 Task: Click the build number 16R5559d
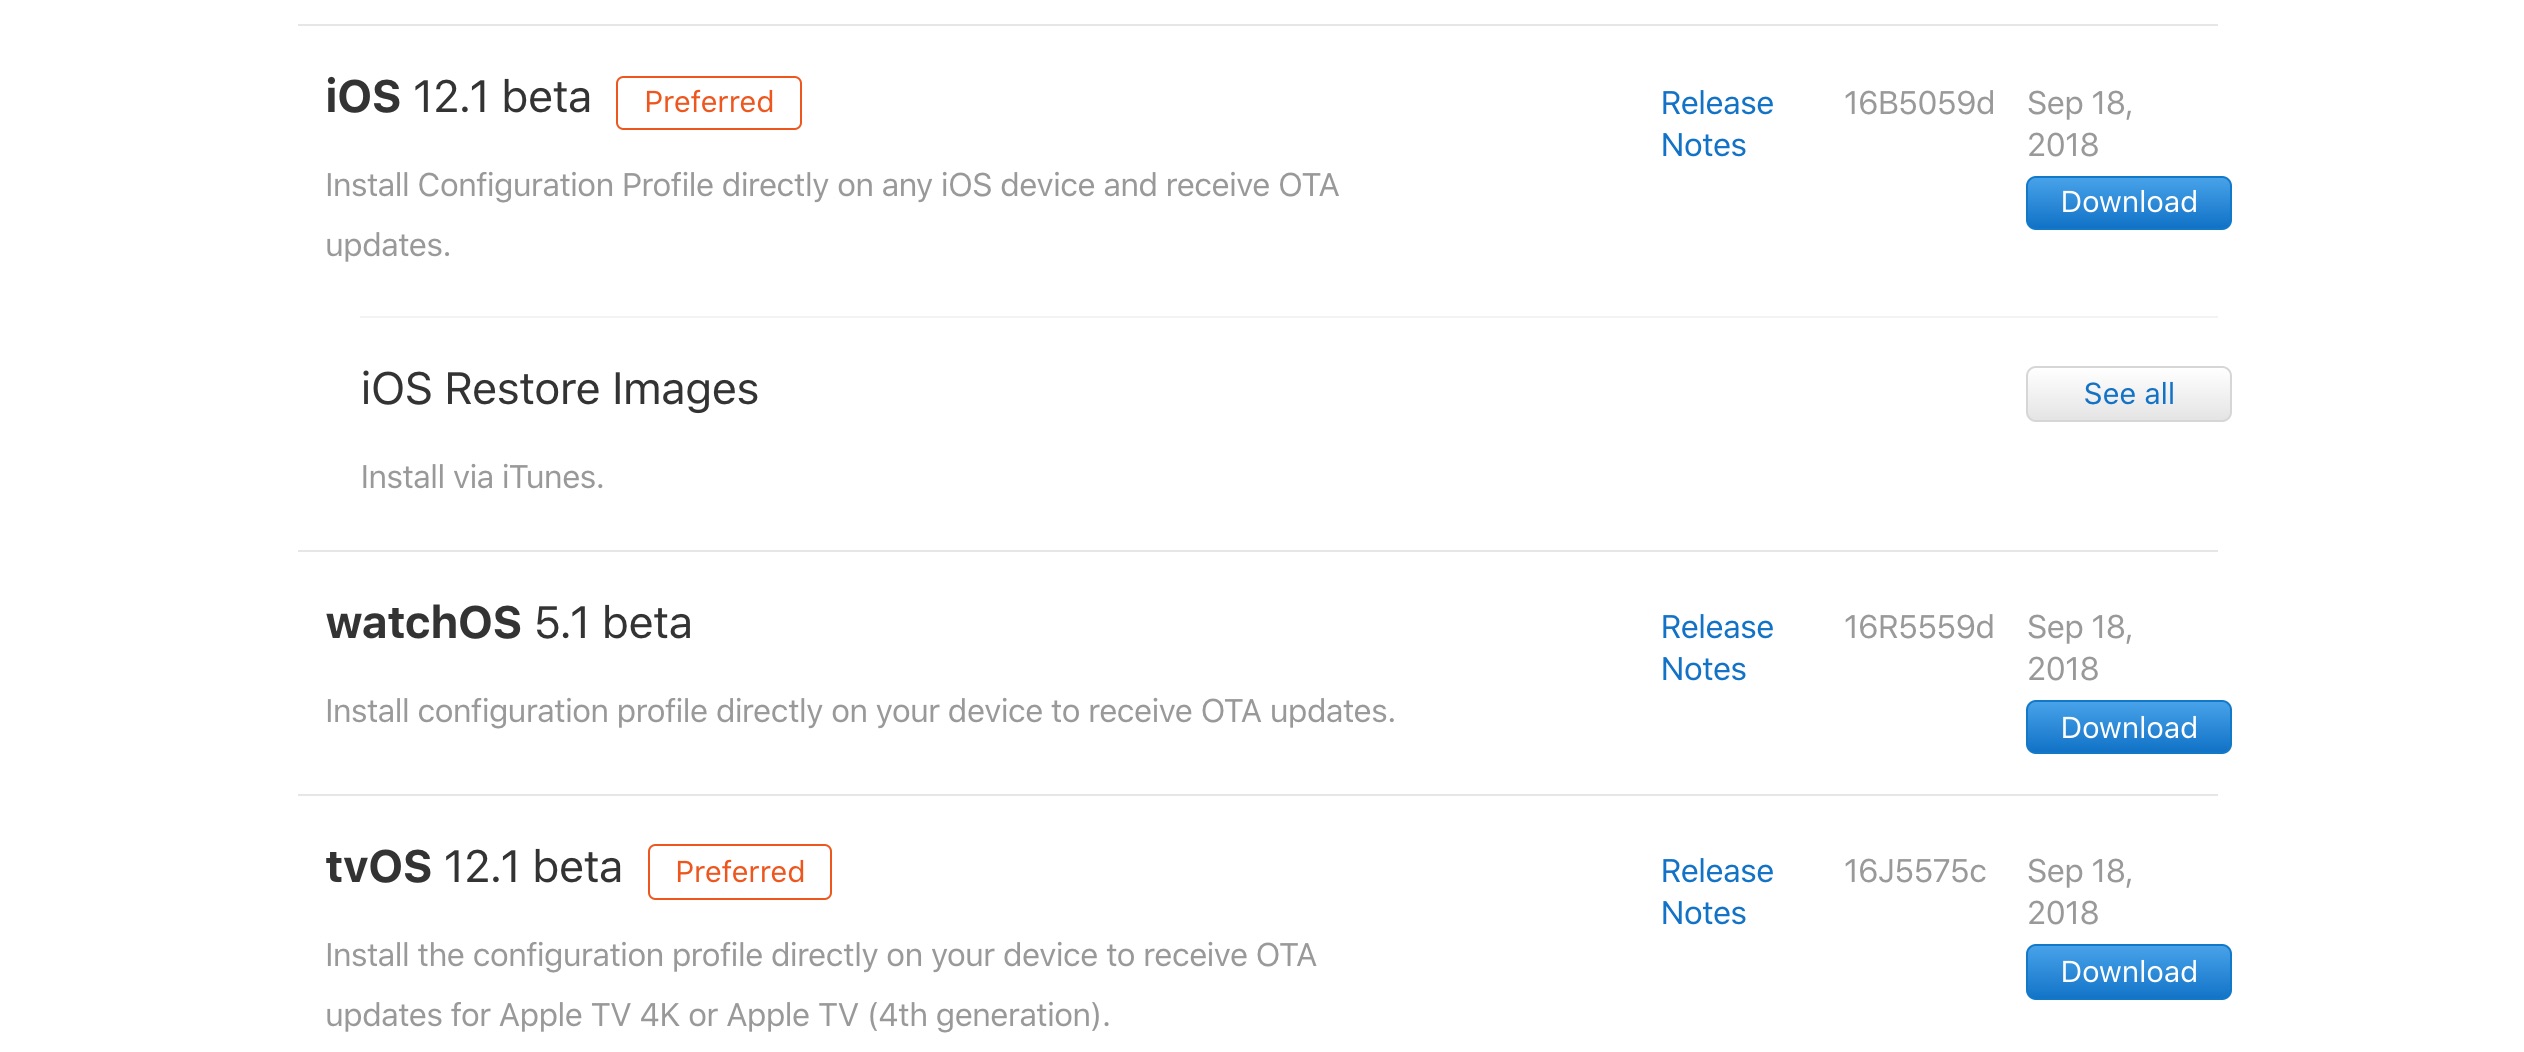pos(1918,627)
